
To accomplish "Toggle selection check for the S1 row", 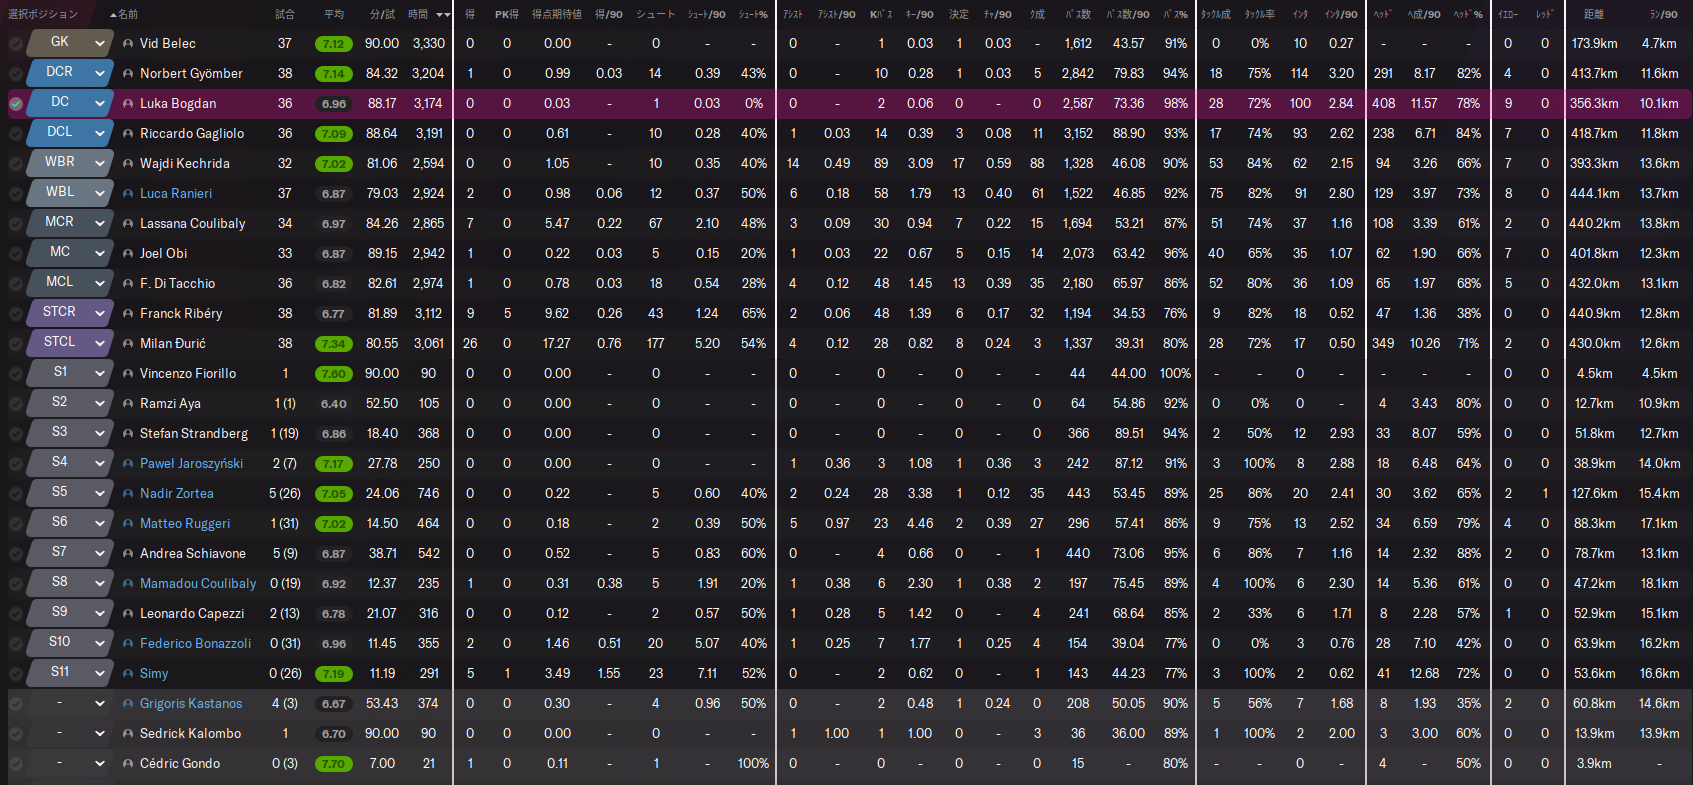I will click(16, 374).
